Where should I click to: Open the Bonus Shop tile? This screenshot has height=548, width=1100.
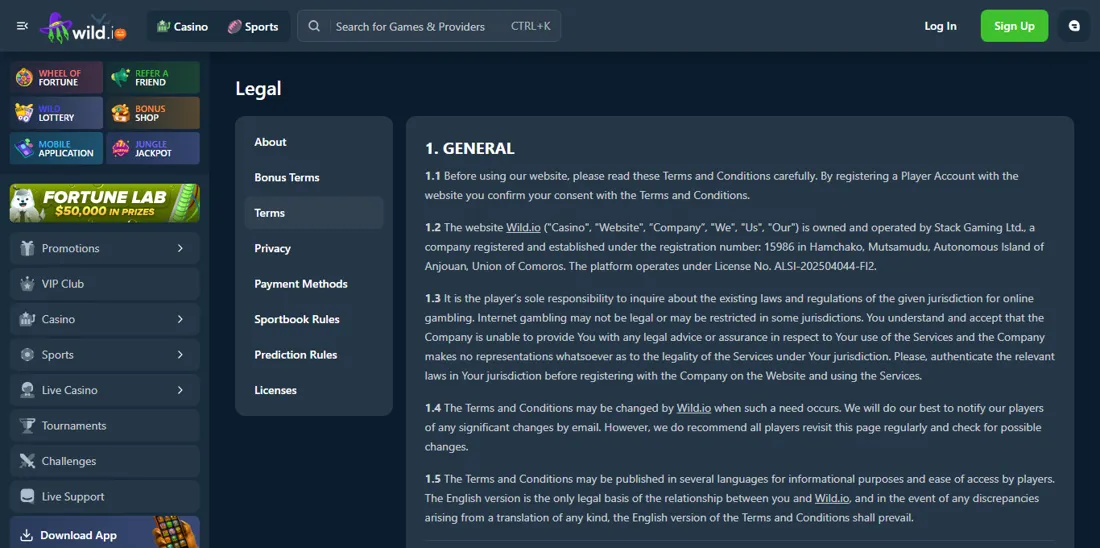click(153, 113)
